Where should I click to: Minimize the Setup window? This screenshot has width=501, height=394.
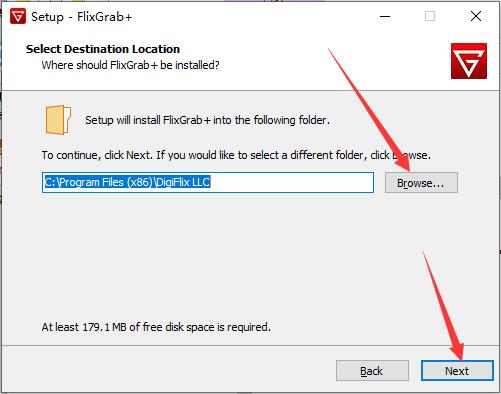click(385, 16)
